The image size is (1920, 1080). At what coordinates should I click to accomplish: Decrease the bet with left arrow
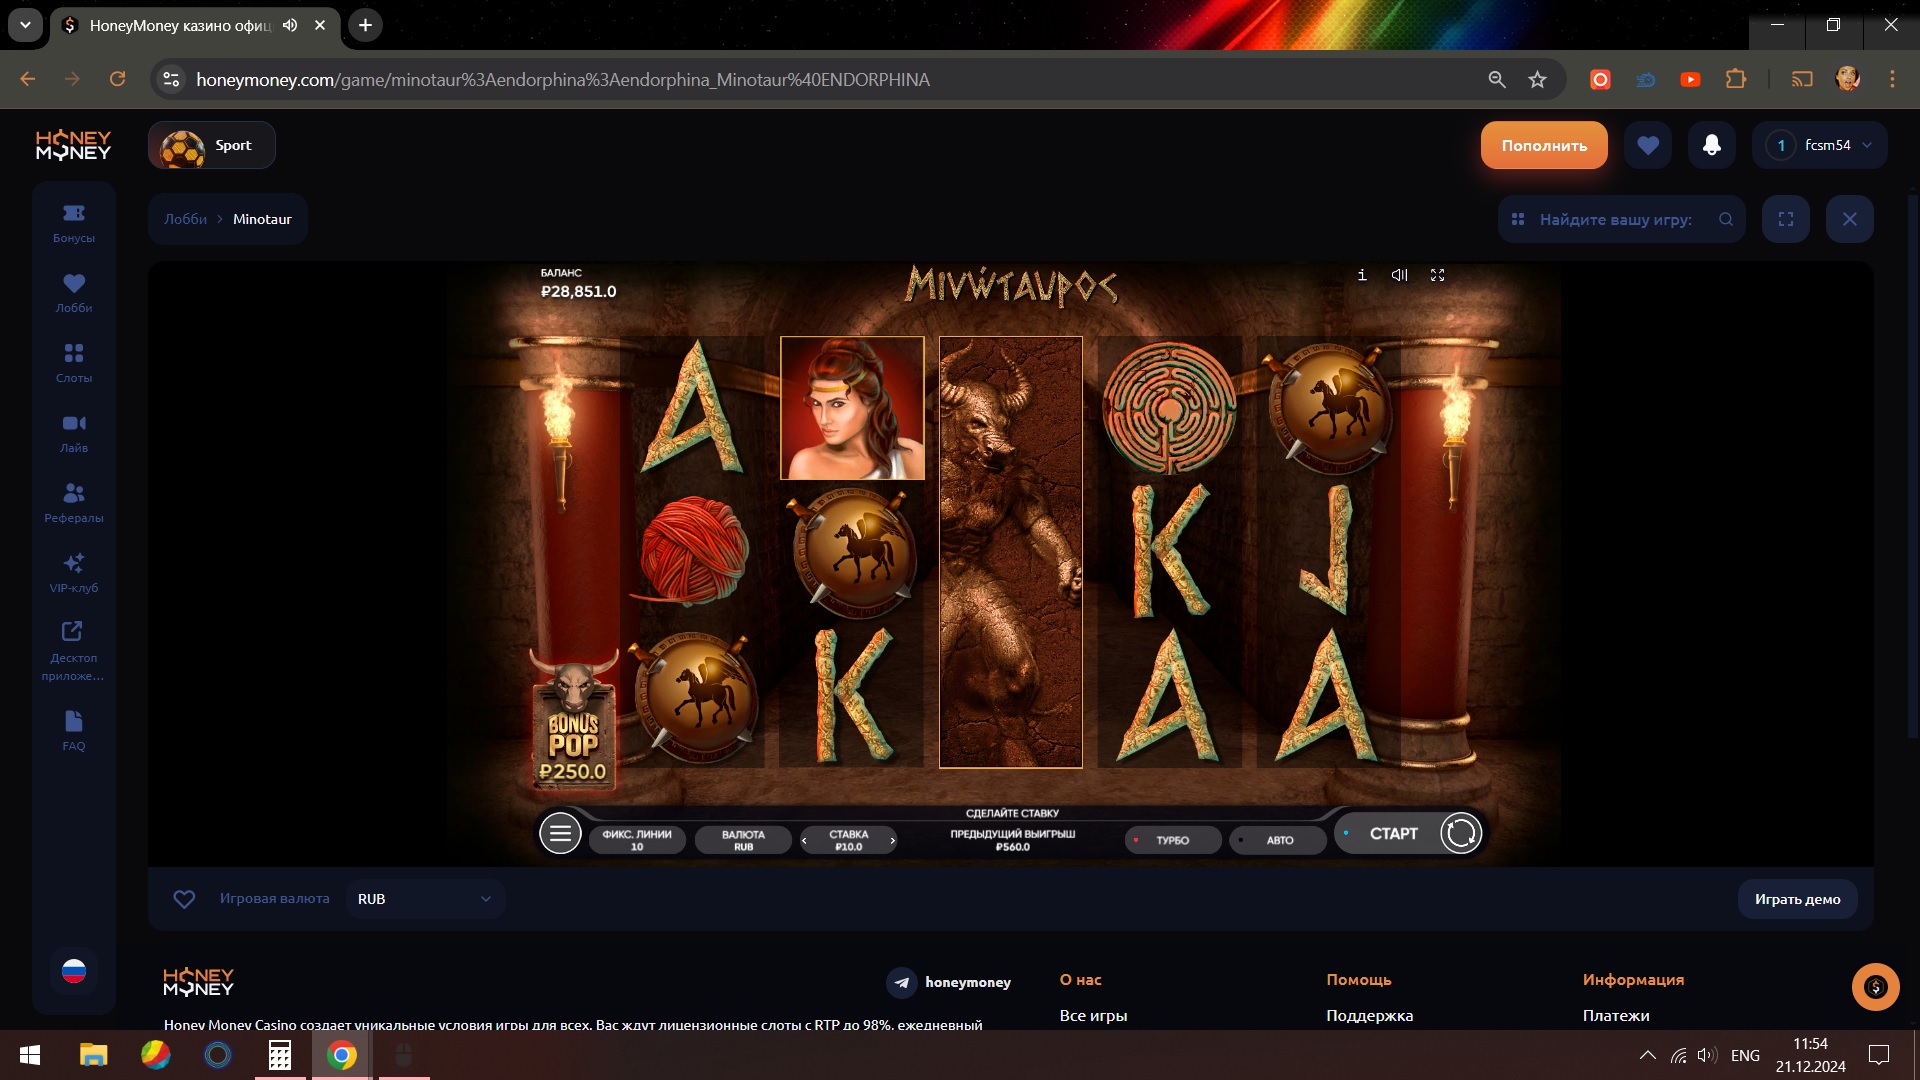[x=804, y=840]
